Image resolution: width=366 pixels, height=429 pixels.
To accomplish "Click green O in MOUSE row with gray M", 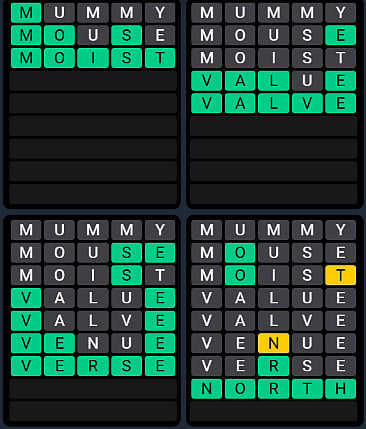I will 240,253.
